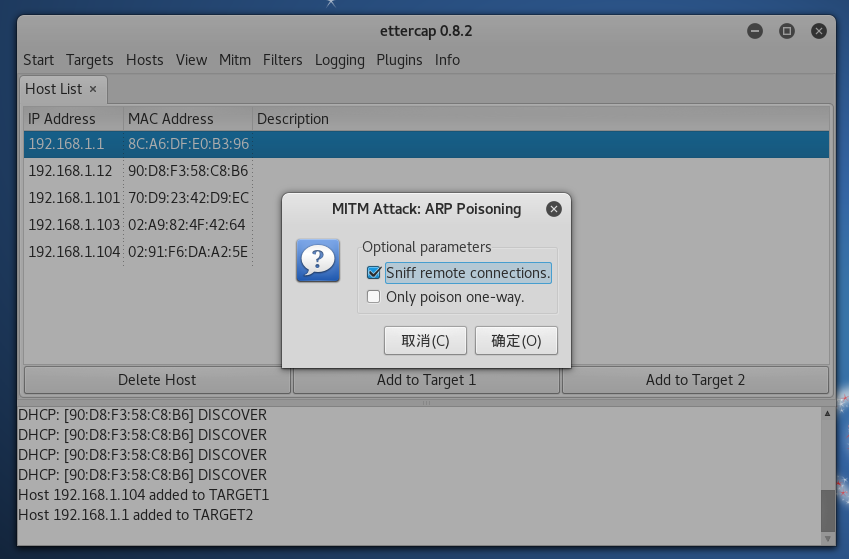Click the Optional parameters label
The height and width of the screenshot is (559, 849).
[427, 247]
